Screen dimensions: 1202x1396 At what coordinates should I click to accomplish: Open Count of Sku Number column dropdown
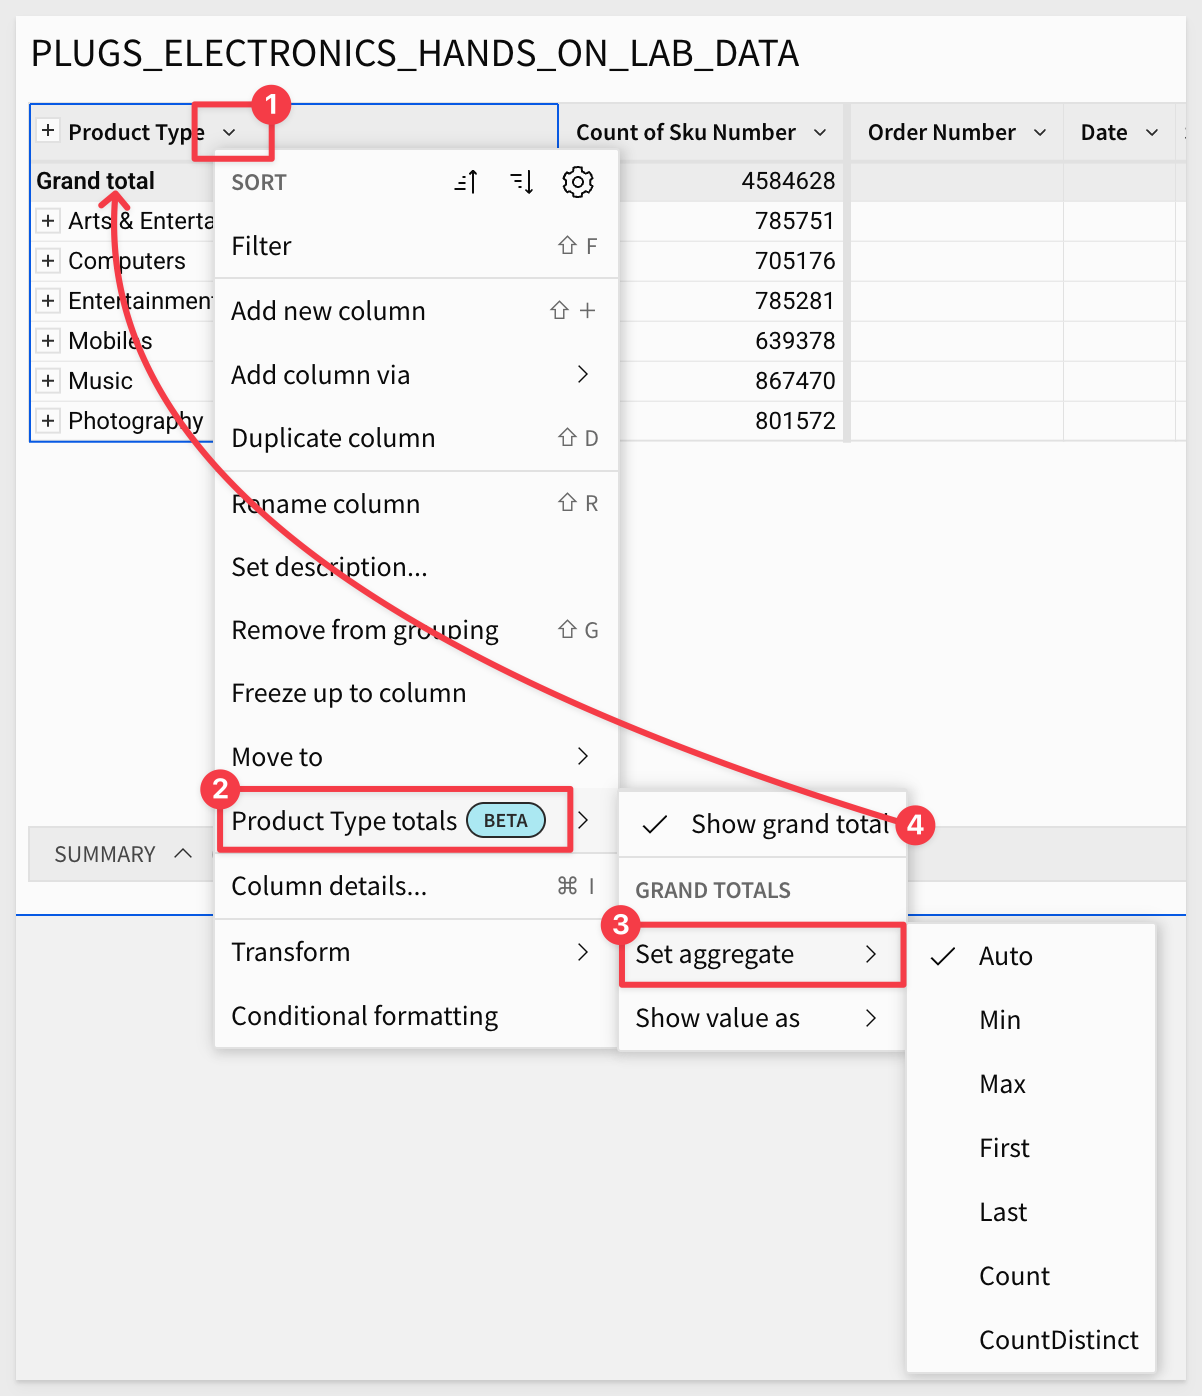coord(820,132)
